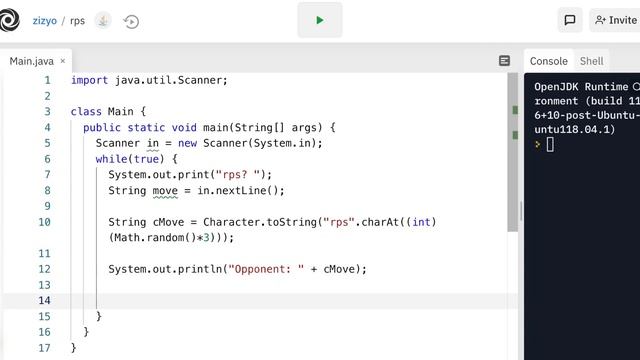Viewport: 640px width, 360px height.
Task: Click the 'import' keyword on line 1
Action: (x=89, y=80)
